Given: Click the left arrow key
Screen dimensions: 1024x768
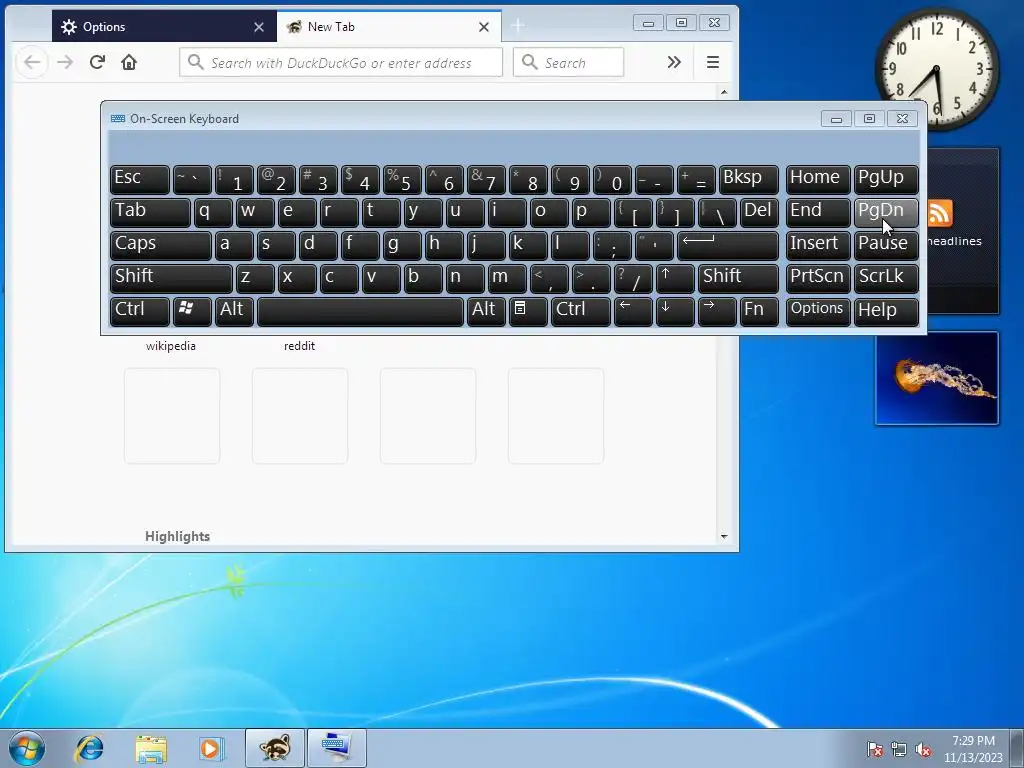Looking at the screenshot, I should pos(633,311).
